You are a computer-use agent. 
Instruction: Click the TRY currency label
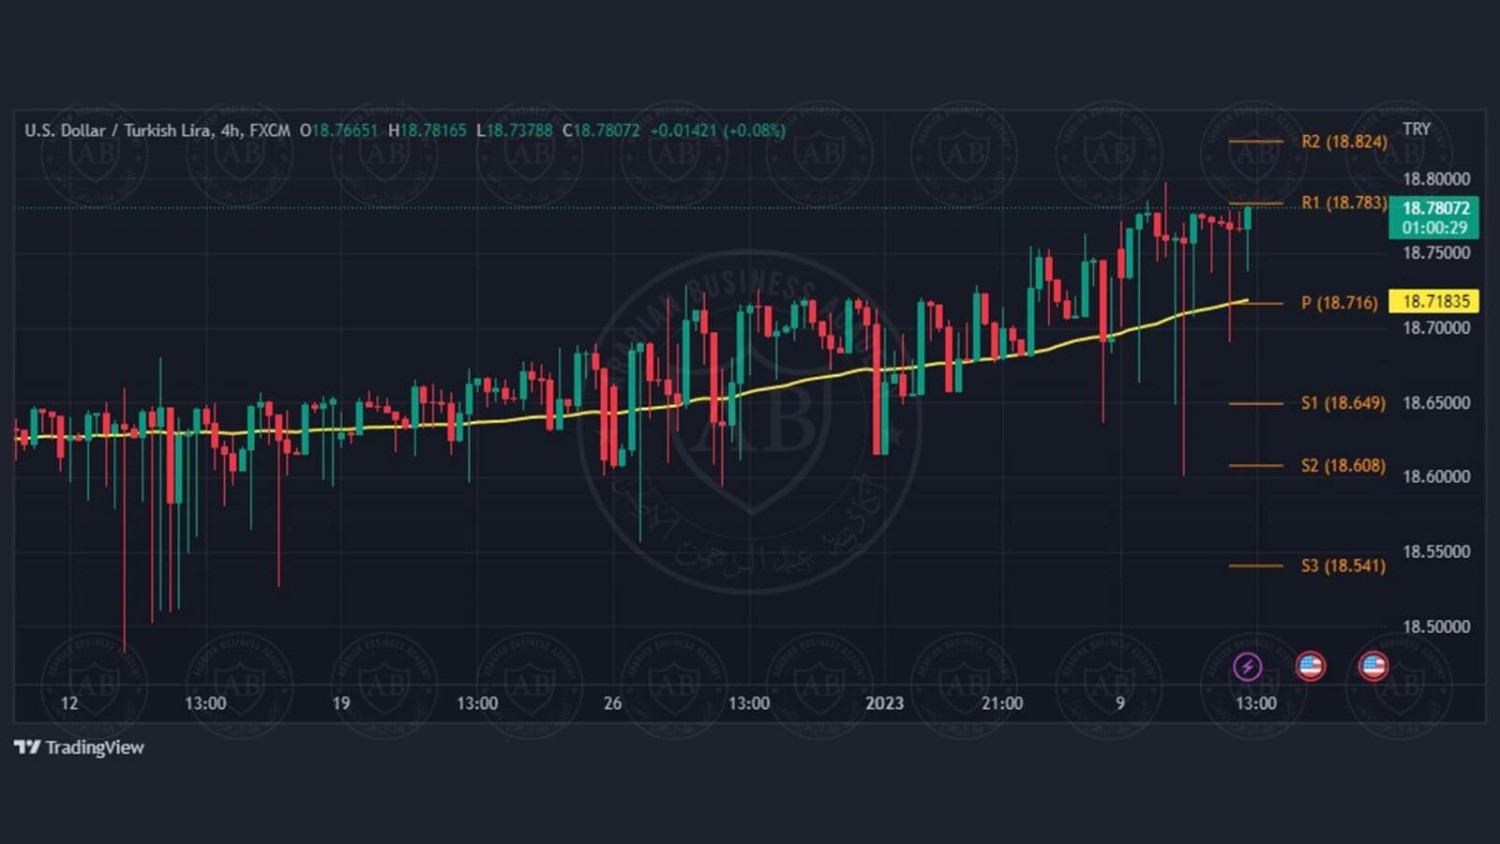point(1416,129)
